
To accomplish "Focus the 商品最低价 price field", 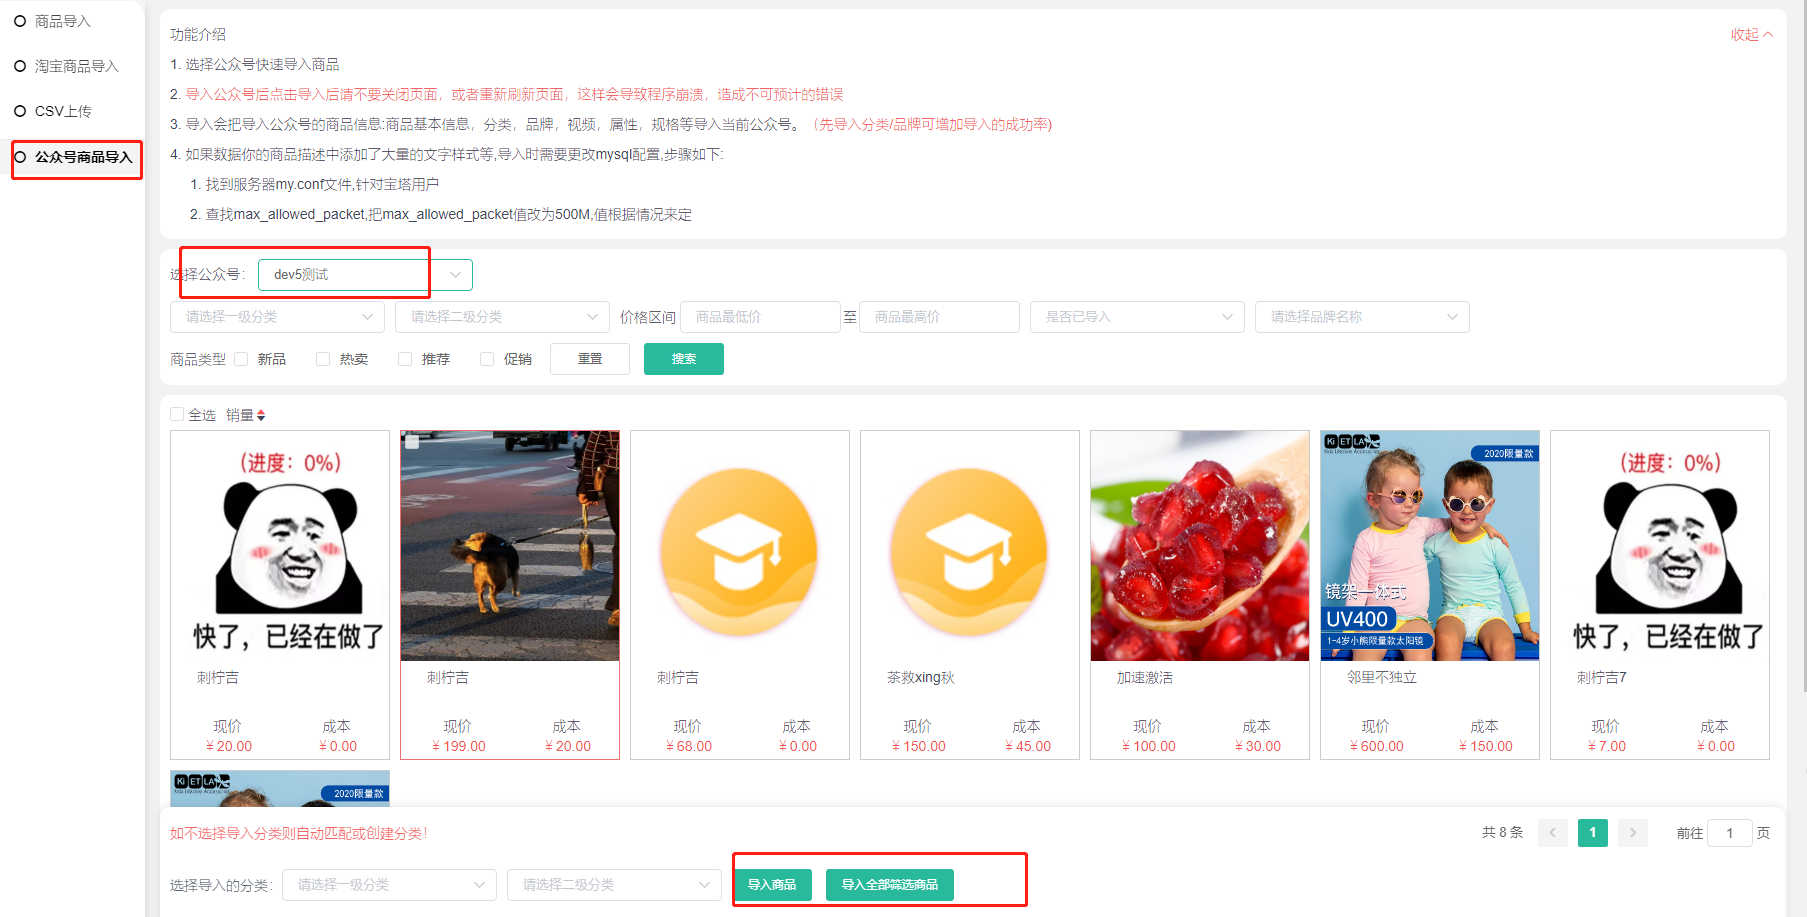I will [x=760, y=317].
